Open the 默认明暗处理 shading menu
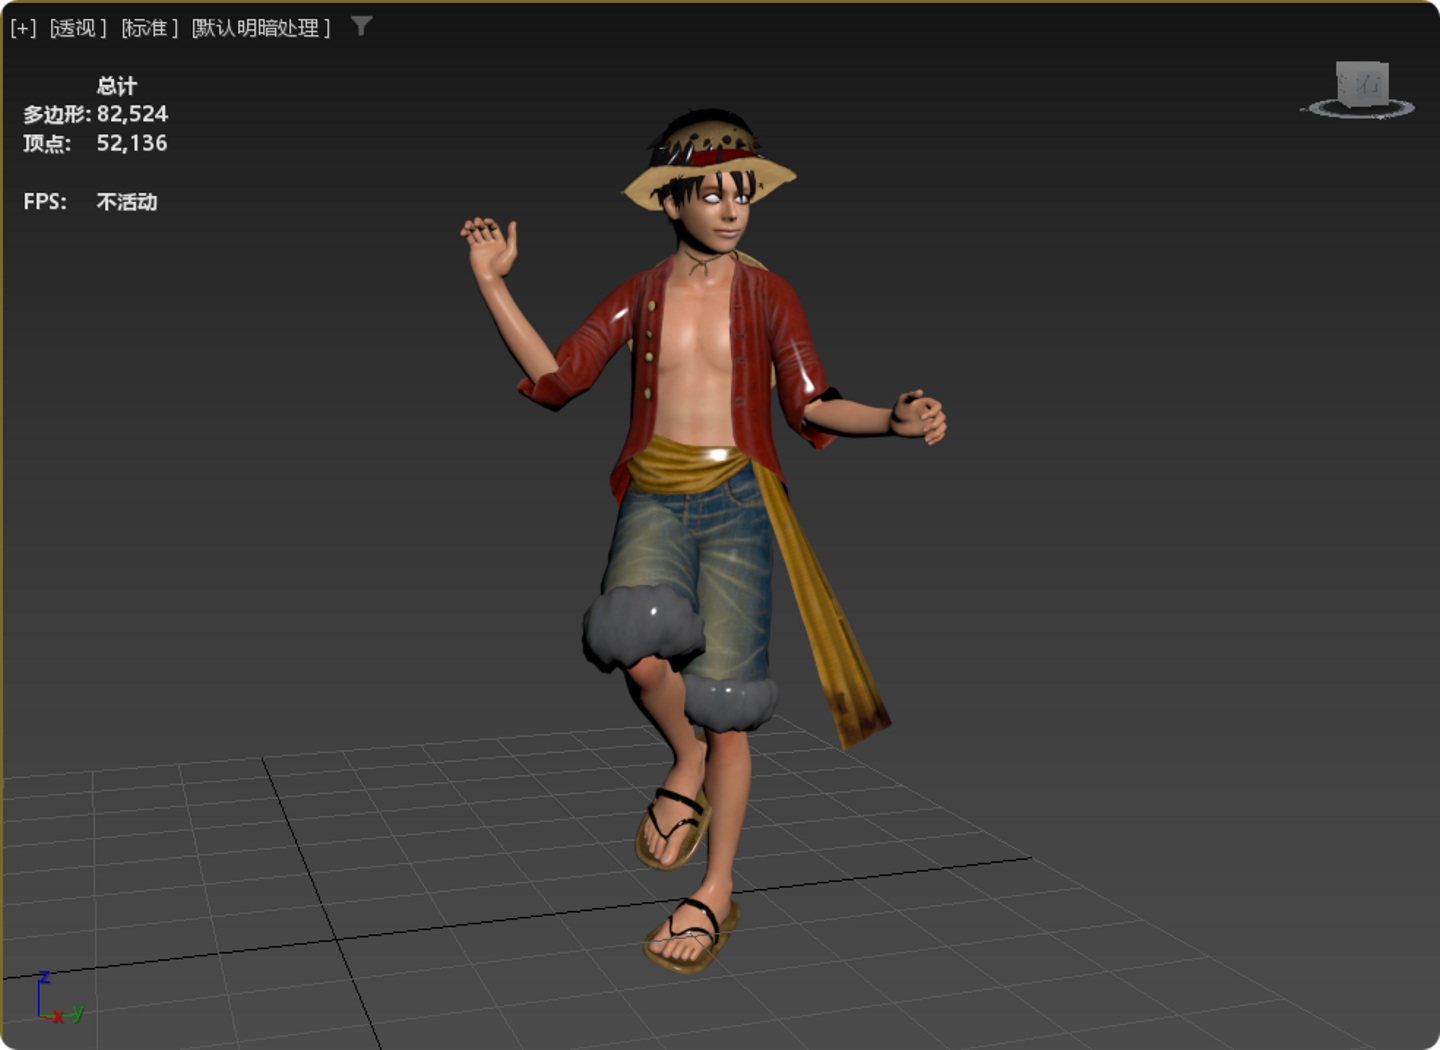 [261, 28]
